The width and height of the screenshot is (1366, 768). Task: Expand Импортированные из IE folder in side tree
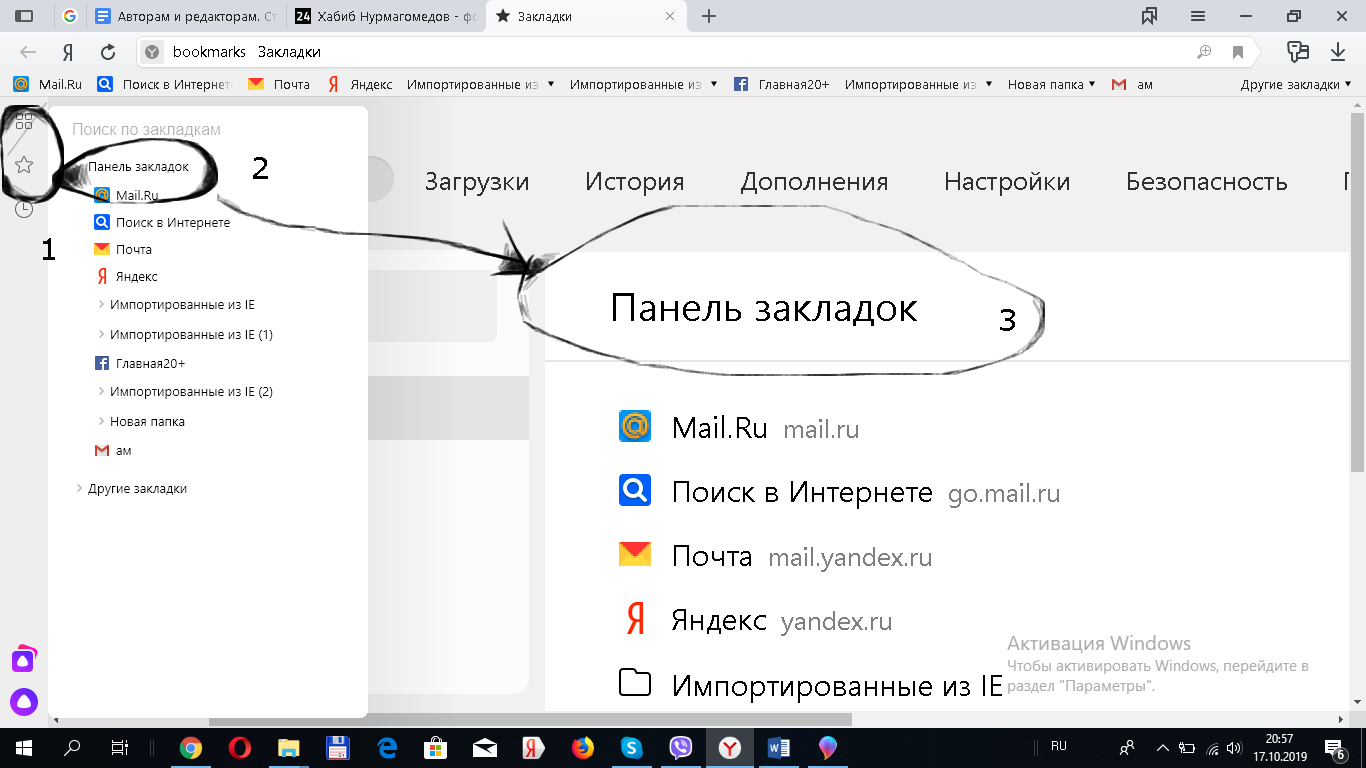click(102, 304)
